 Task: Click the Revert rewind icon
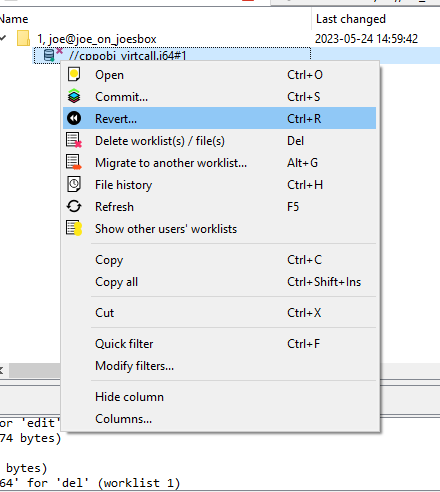pos(74,118)
